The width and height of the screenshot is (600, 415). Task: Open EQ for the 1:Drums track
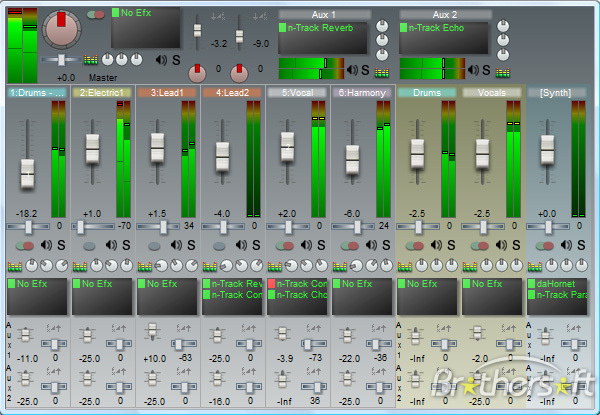coord(15,266)
